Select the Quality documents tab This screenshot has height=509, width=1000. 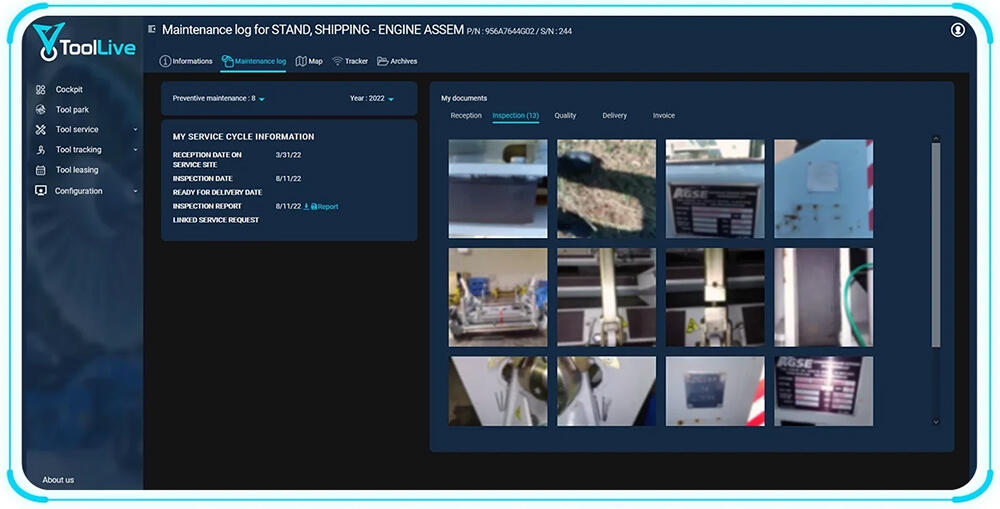click(565, 116)
